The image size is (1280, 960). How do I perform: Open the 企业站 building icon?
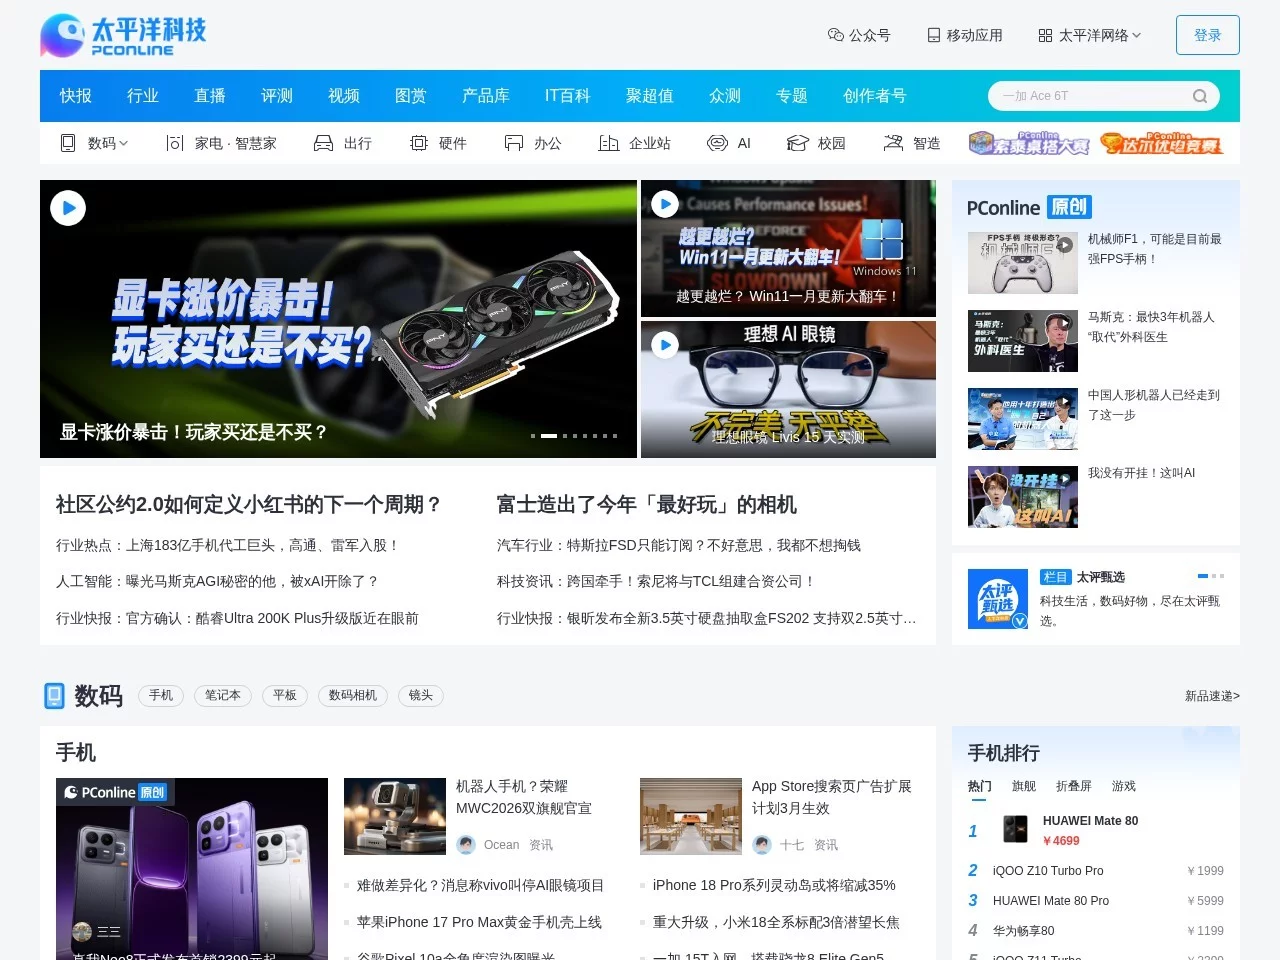(x=608, y=142)
